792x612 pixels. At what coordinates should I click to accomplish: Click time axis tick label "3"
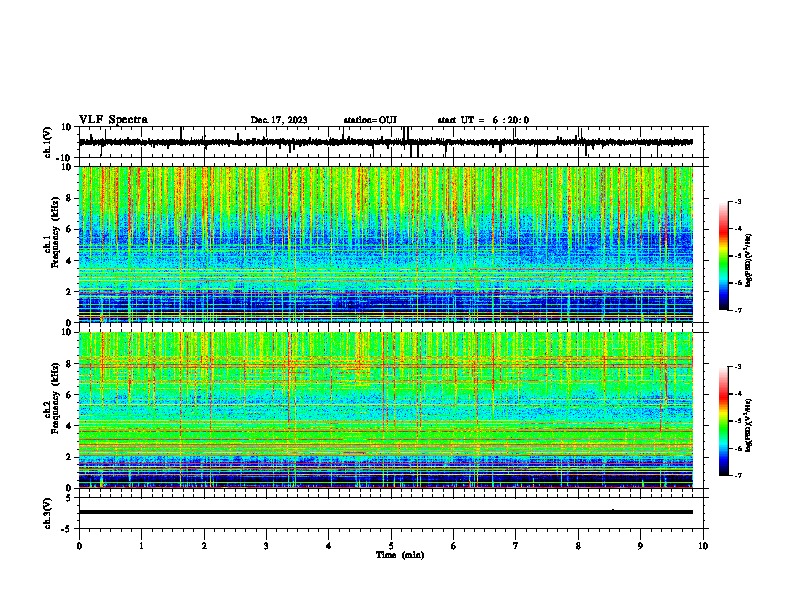[266, 546]
